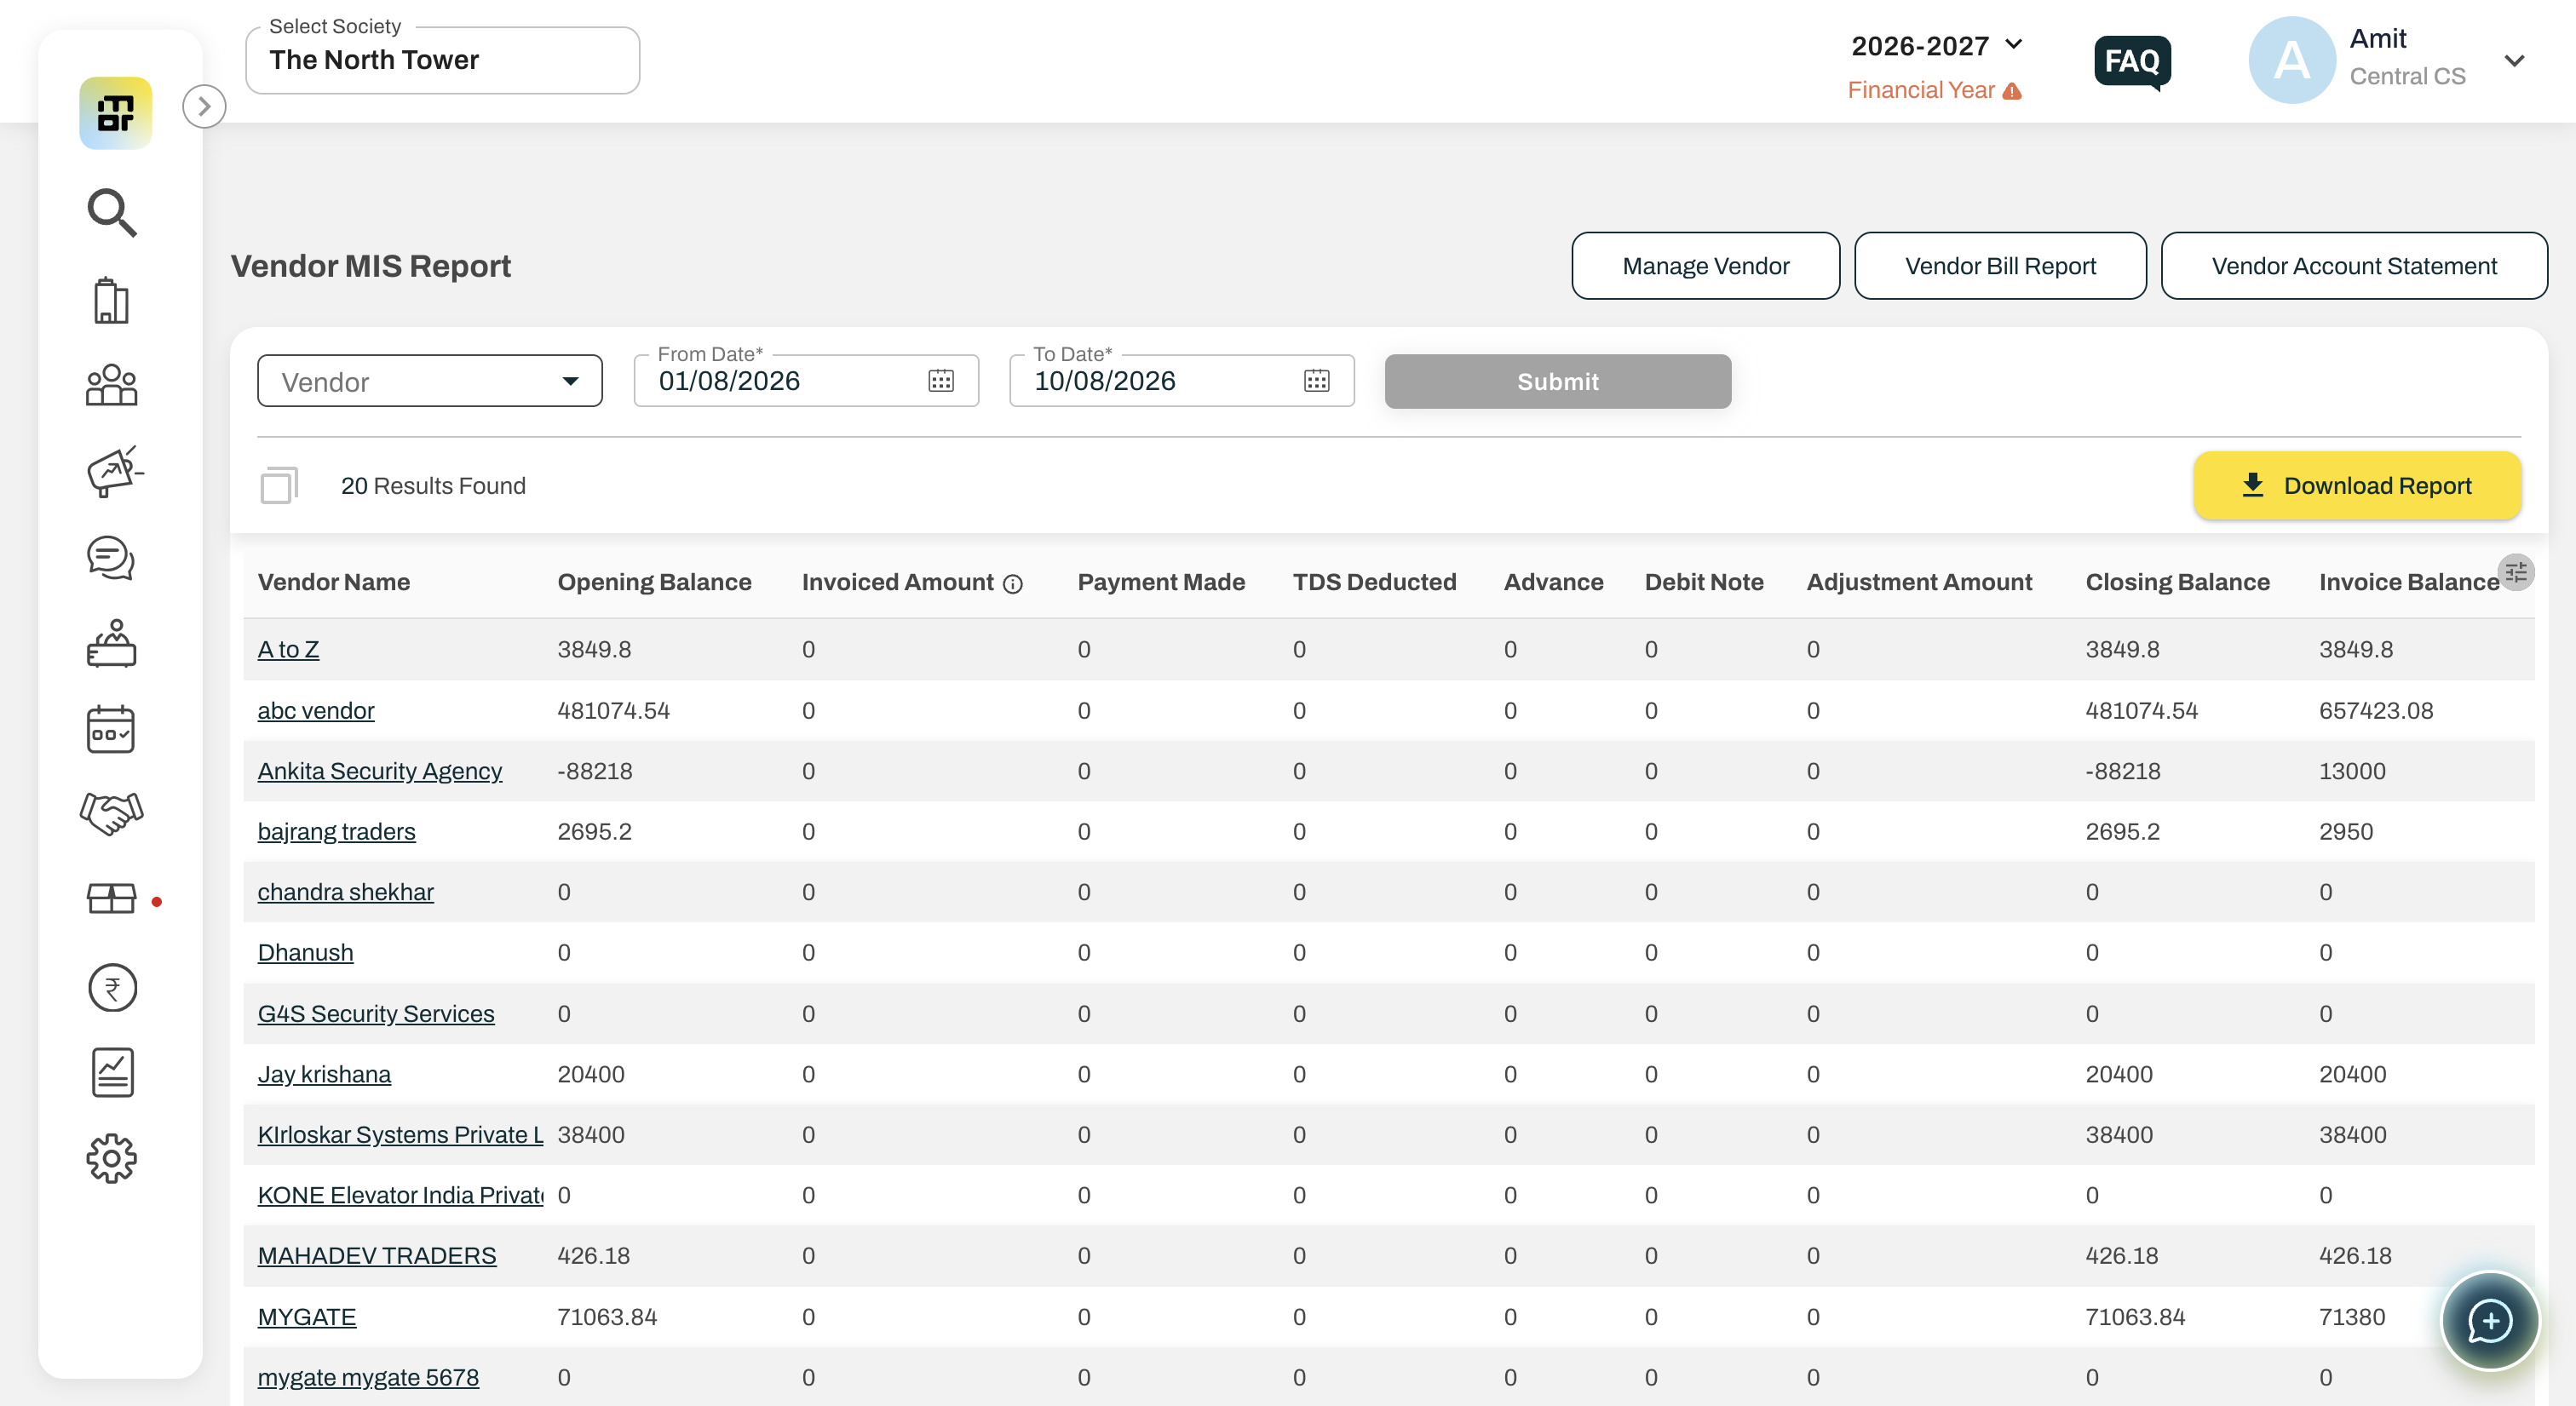Open the A to Z vendor link
Image resolution: width=2576 pixels, height=1406 pixels.
pos(288,649)
